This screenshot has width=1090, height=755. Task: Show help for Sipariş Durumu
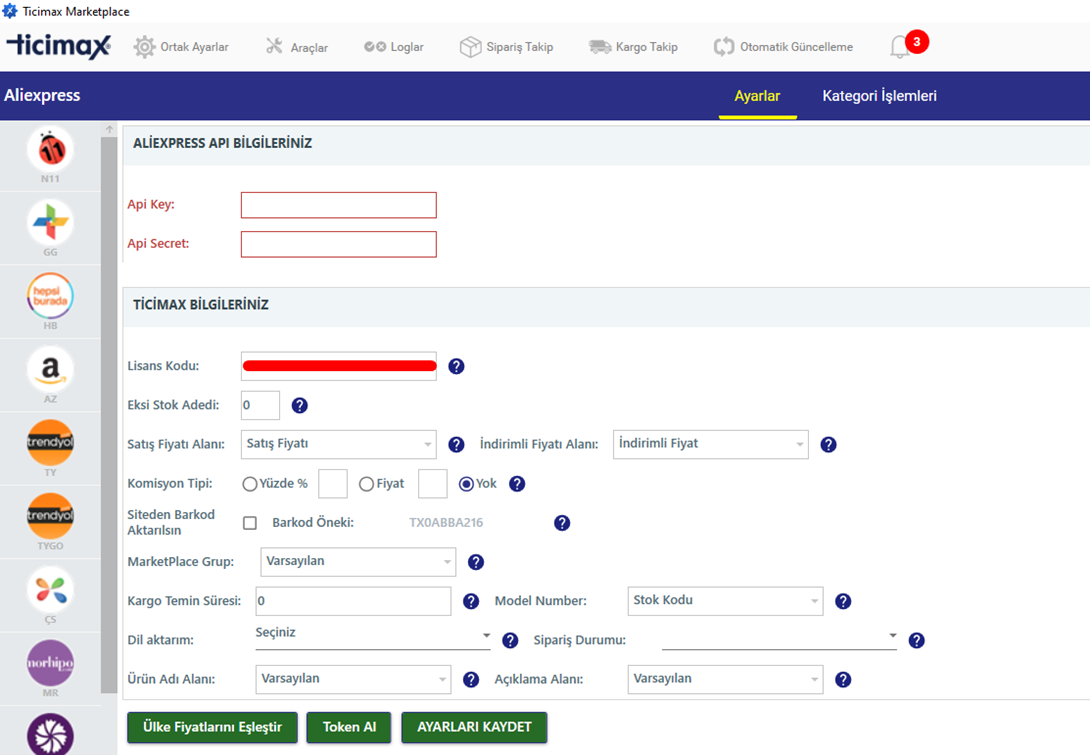(917, 640)
